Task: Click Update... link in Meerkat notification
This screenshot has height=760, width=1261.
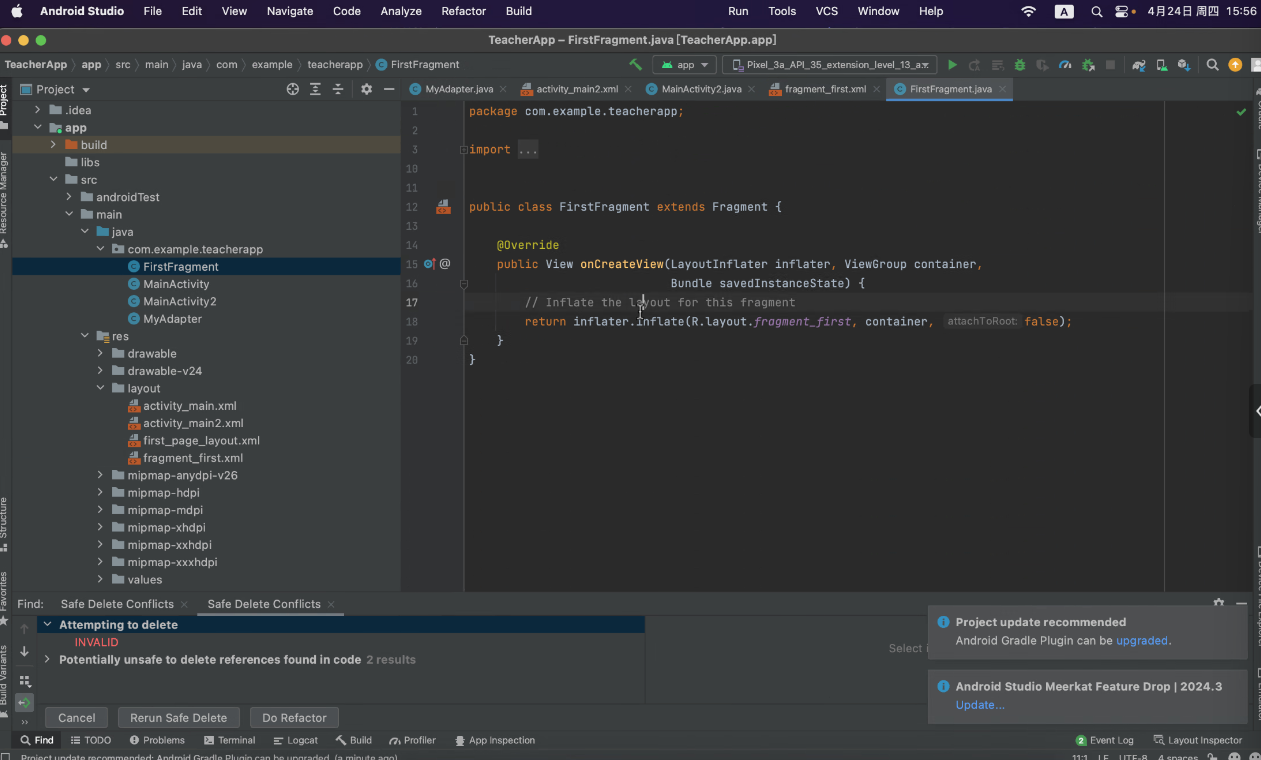Action: coord(980,705)
